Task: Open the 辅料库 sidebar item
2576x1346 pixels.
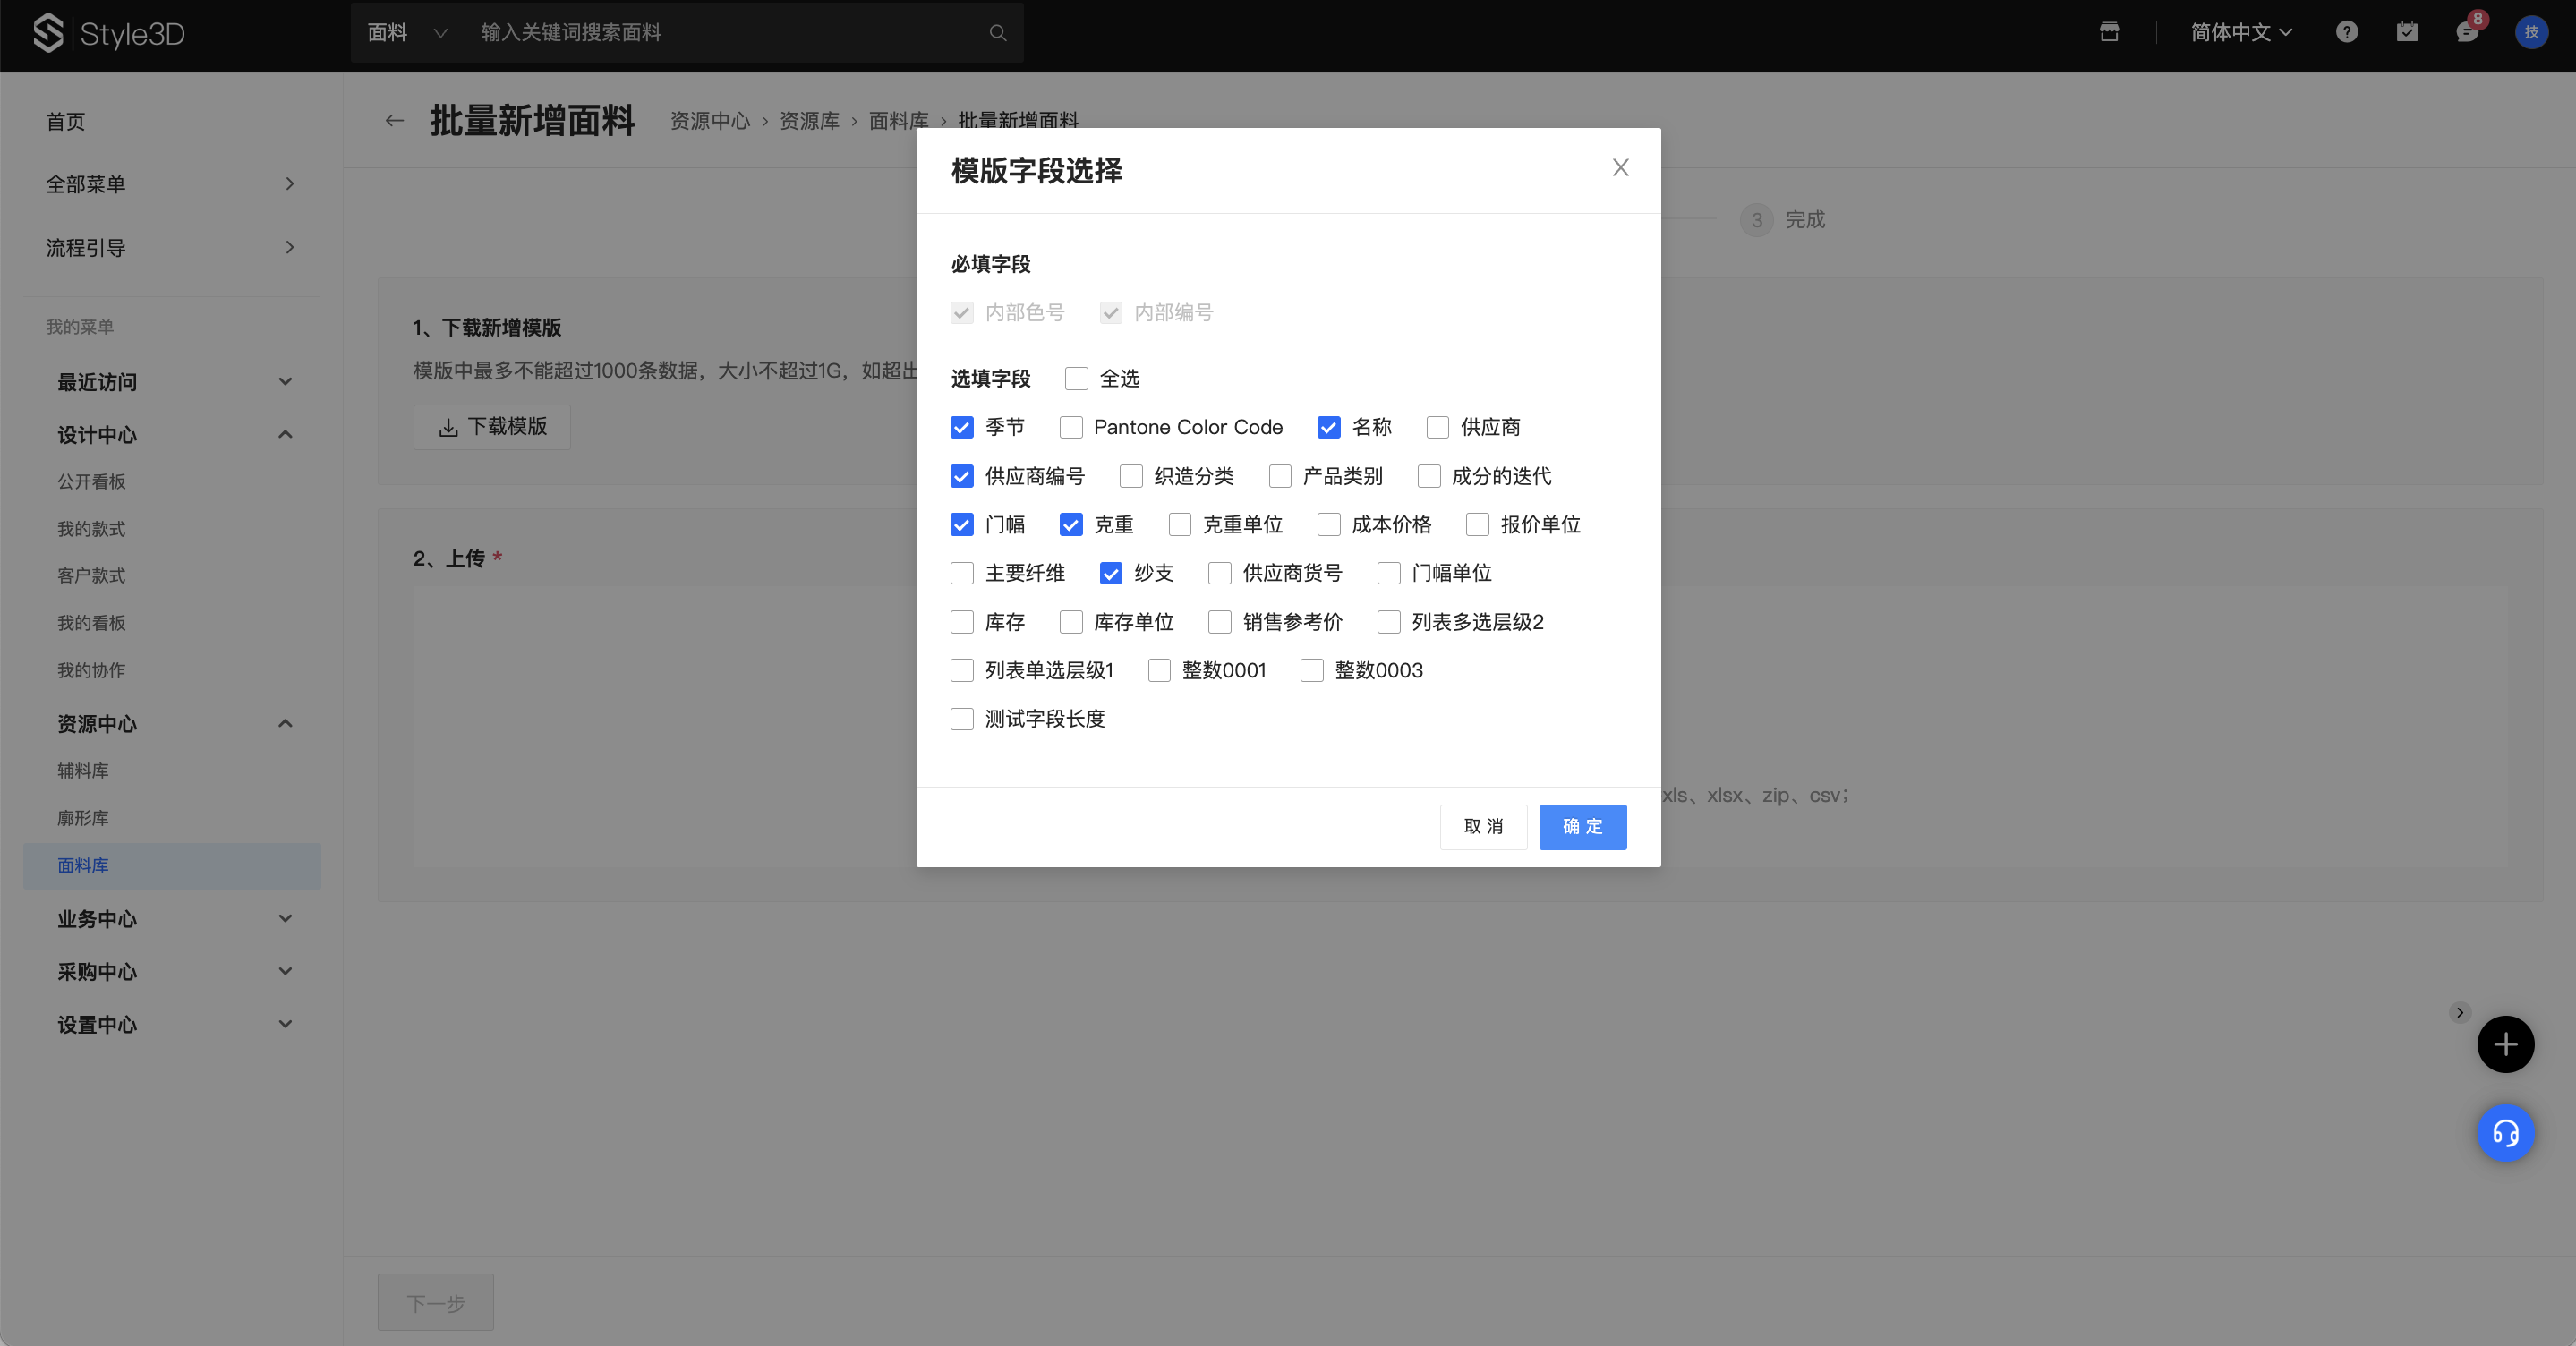Action: tap(83, 771)
